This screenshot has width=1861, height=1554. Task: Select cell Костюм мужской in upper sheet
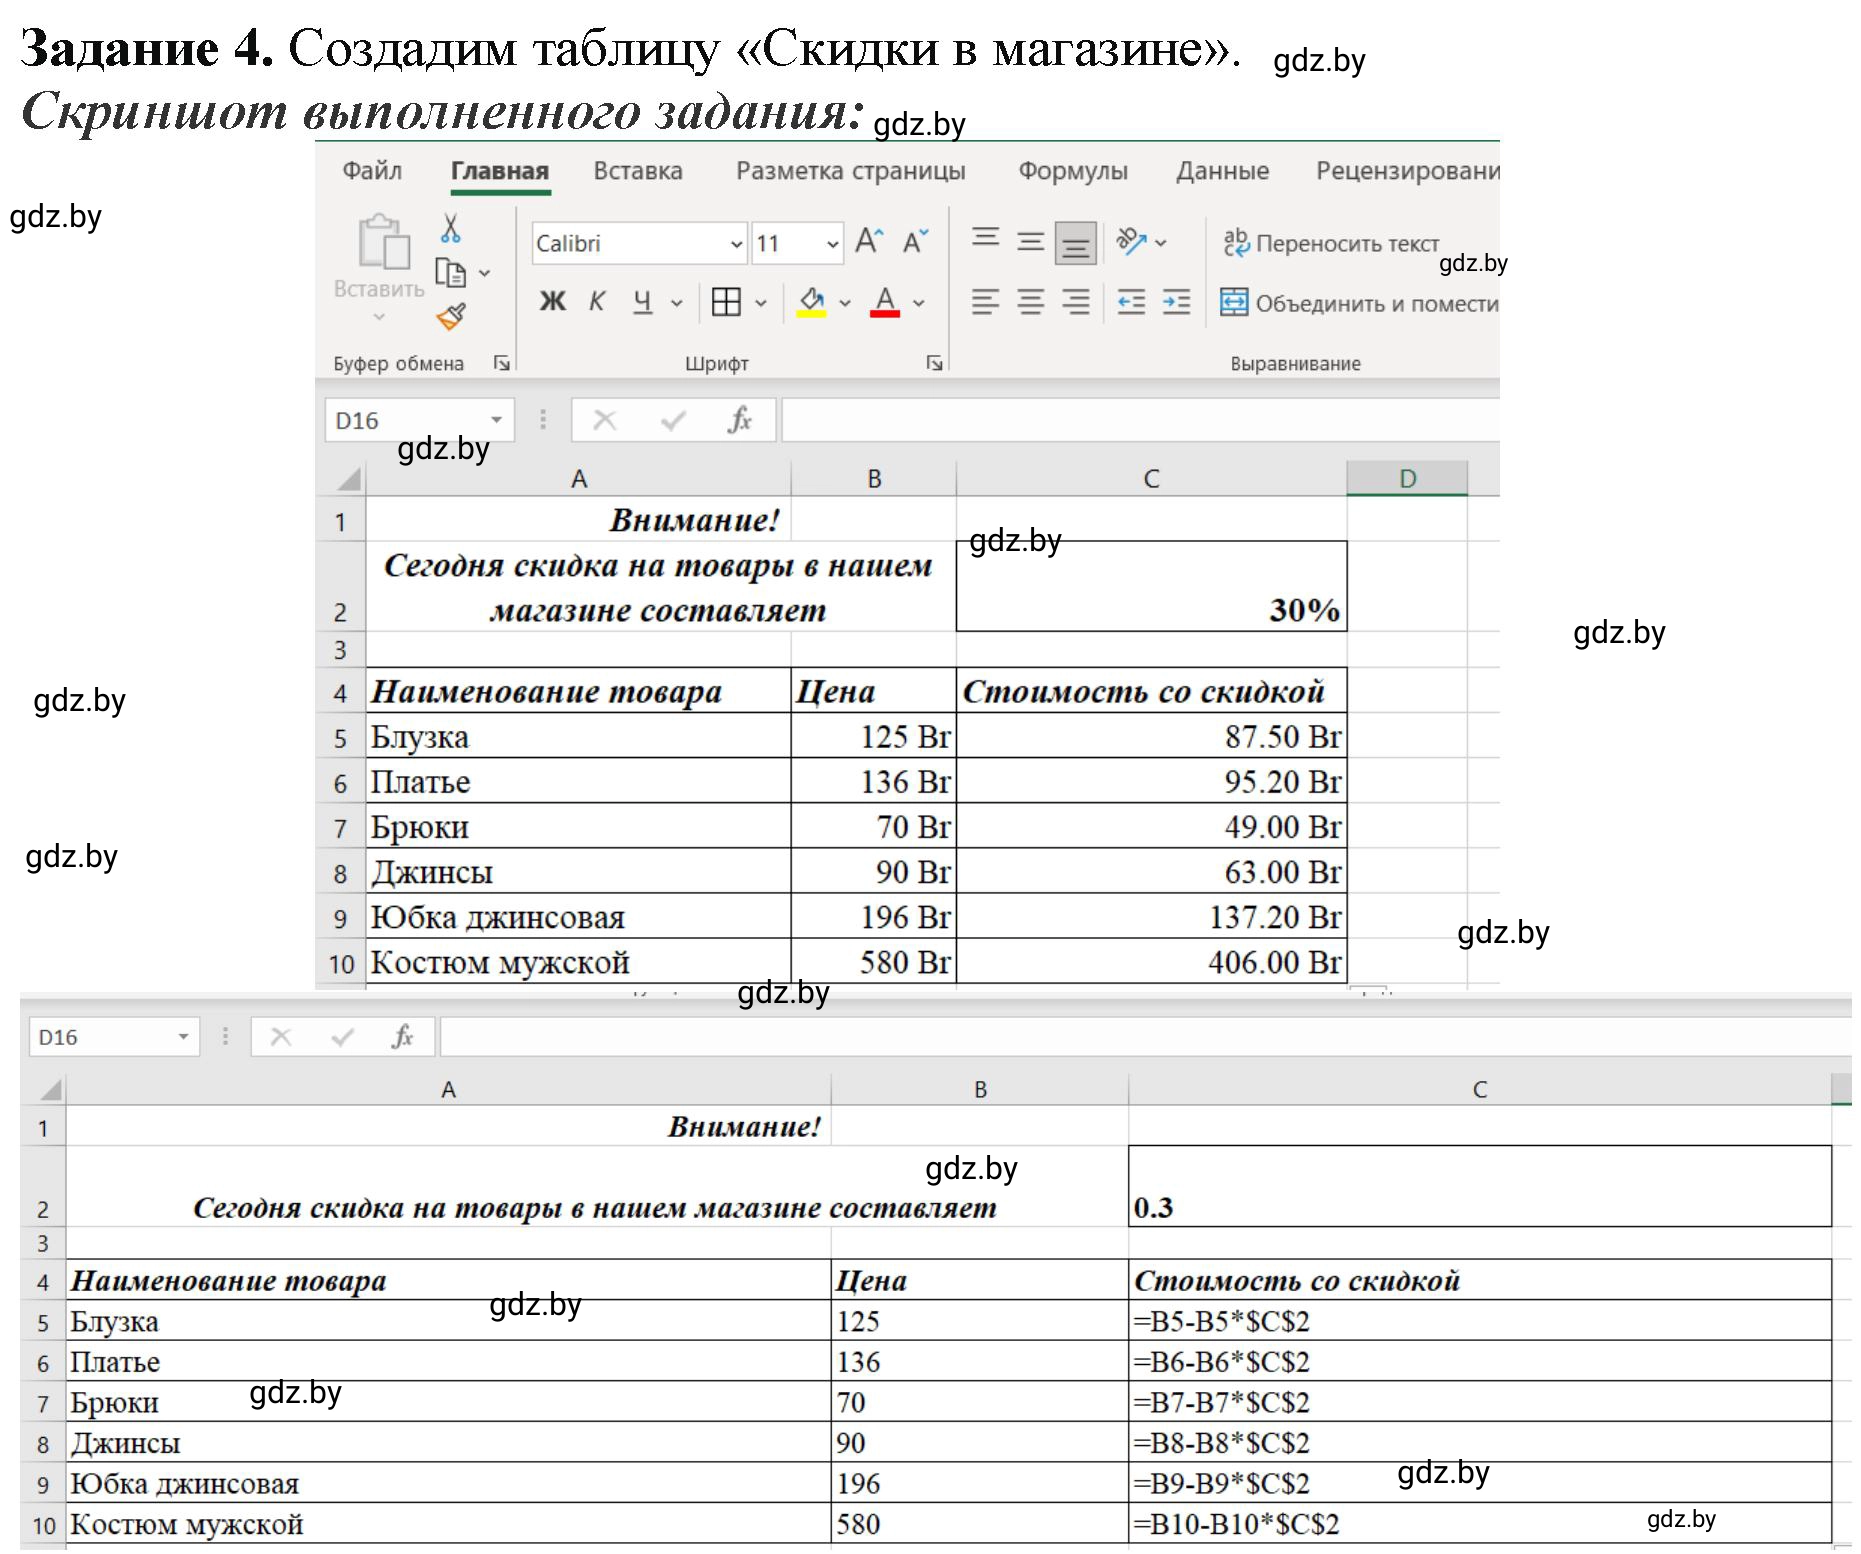click(578, 962)
